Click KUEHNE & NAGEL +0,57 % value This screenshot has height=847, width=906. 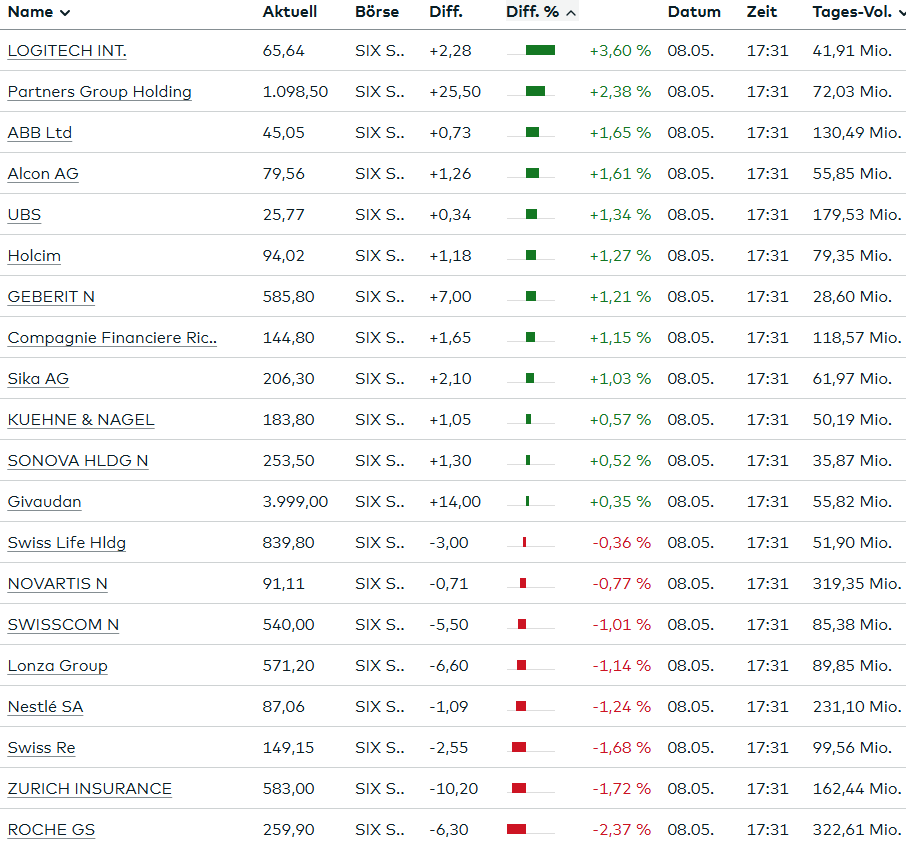pos(620,420)
